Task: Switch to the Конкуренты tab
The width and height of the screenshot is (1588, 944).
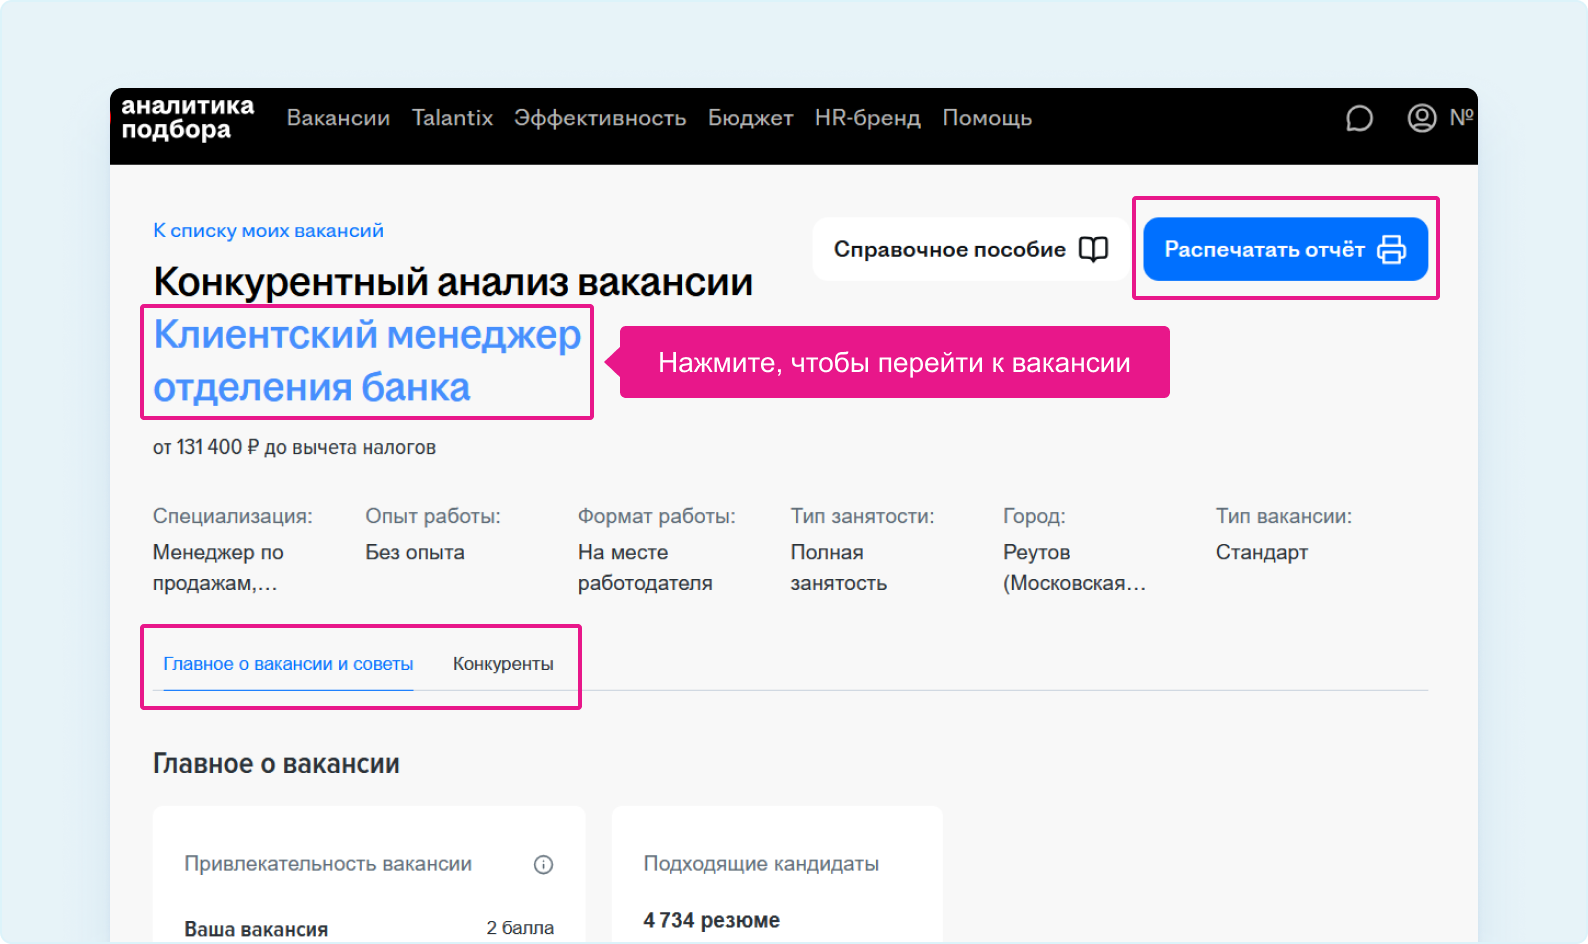Action: coord(503,664)
